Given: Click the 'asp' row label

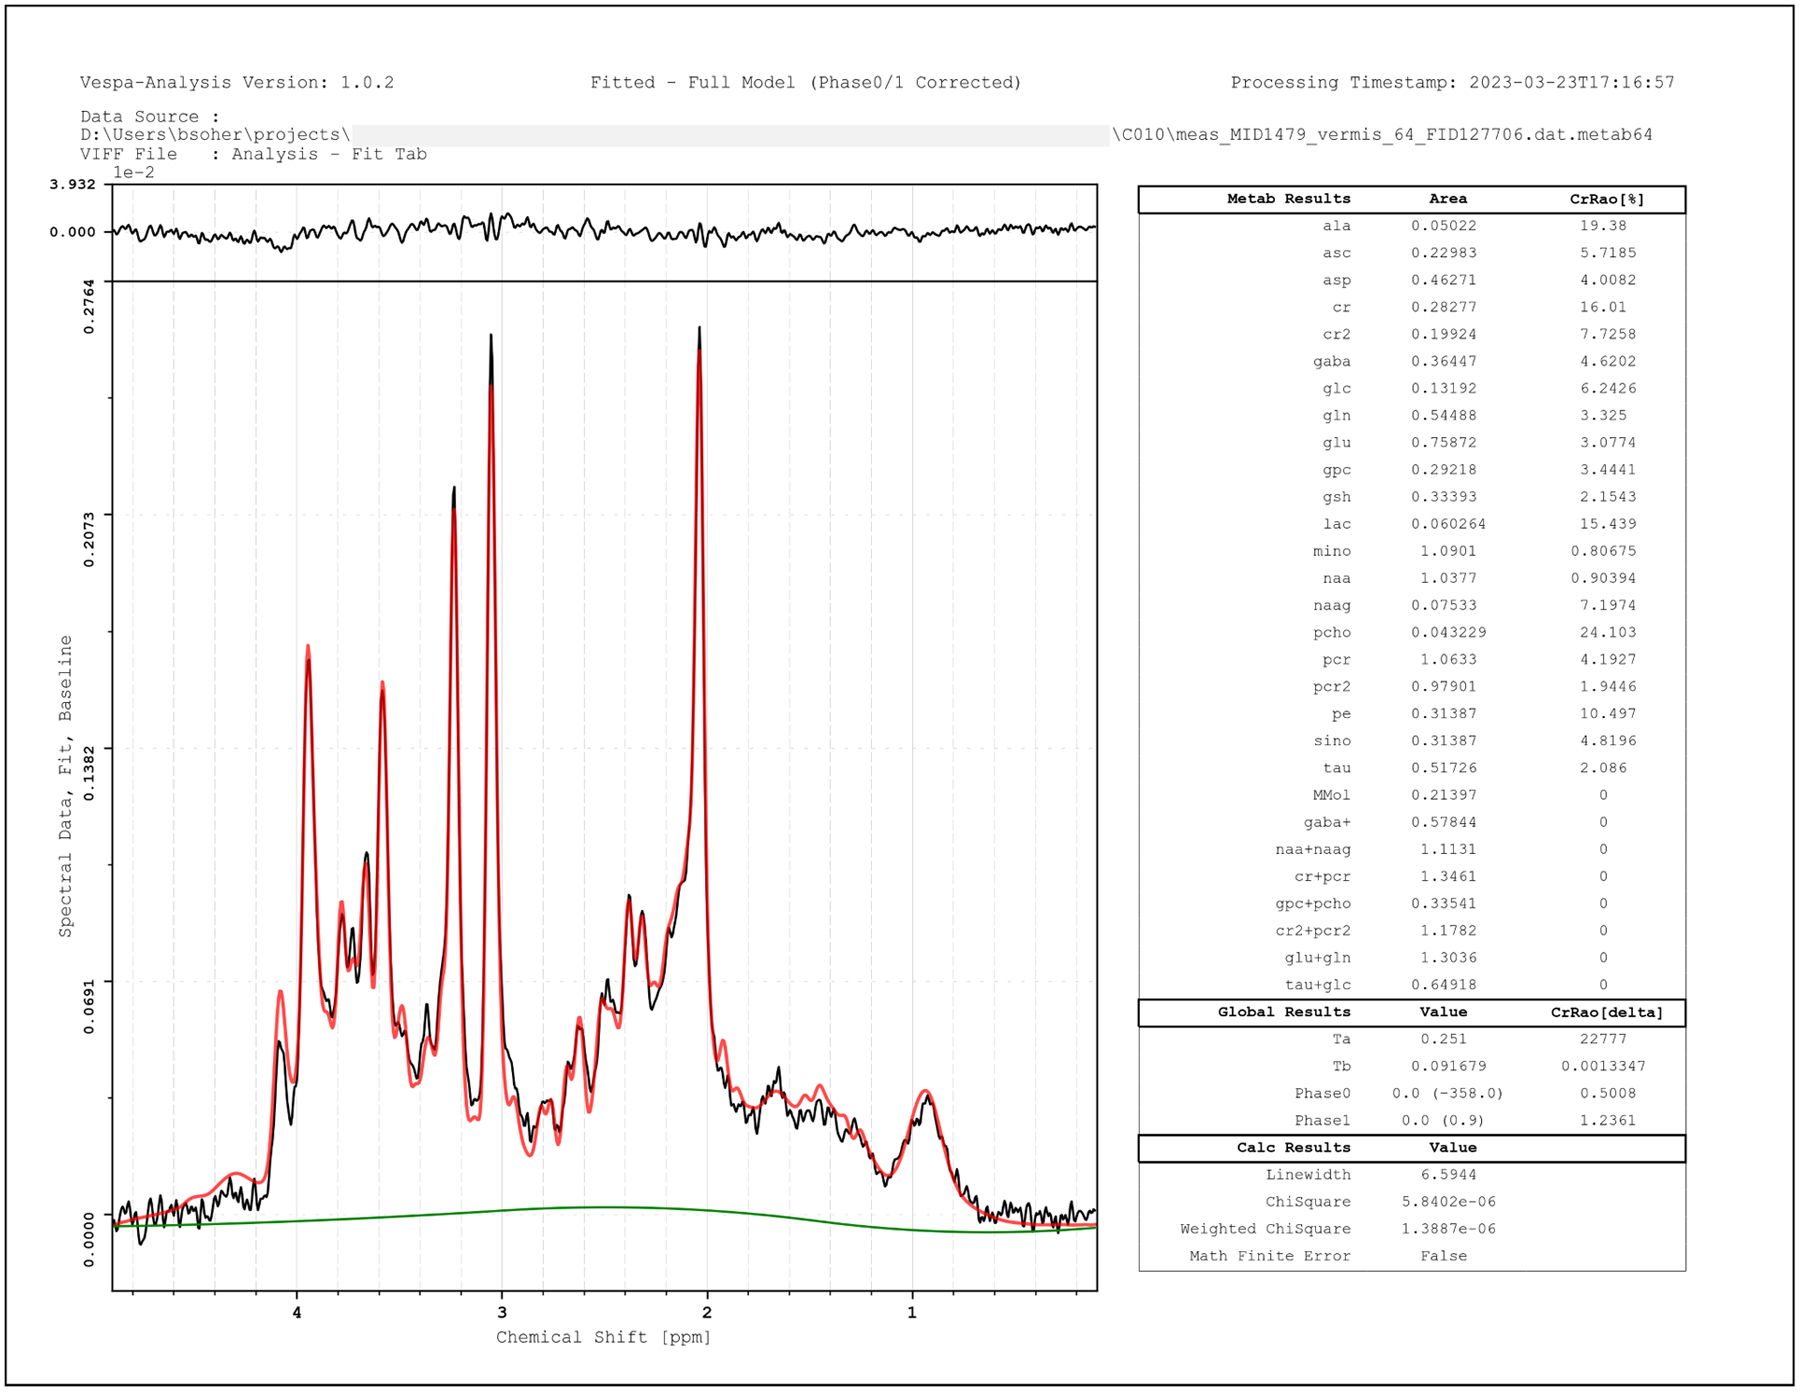Looking at the screenshot, I should [1336, 280].
